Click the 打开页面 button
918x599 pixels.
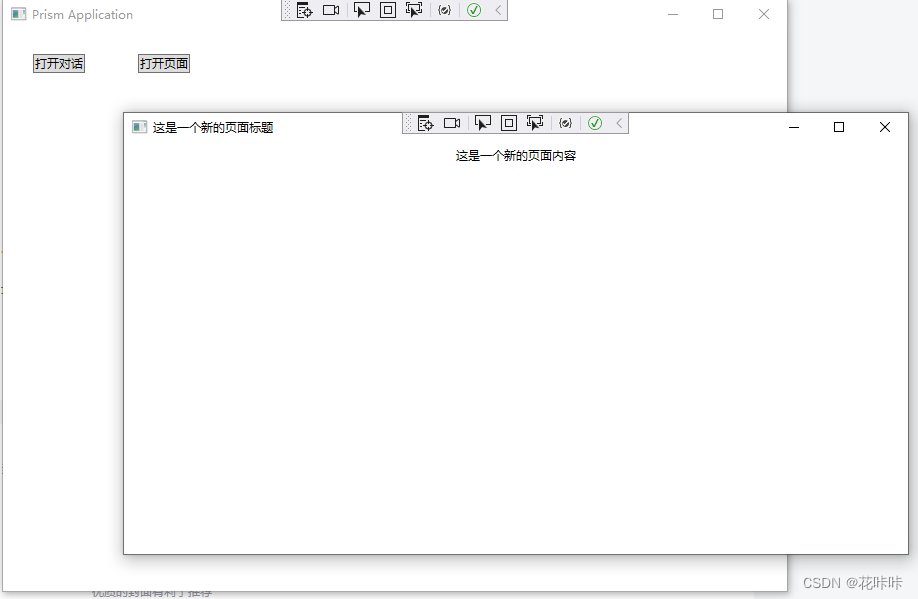(164, 62)
